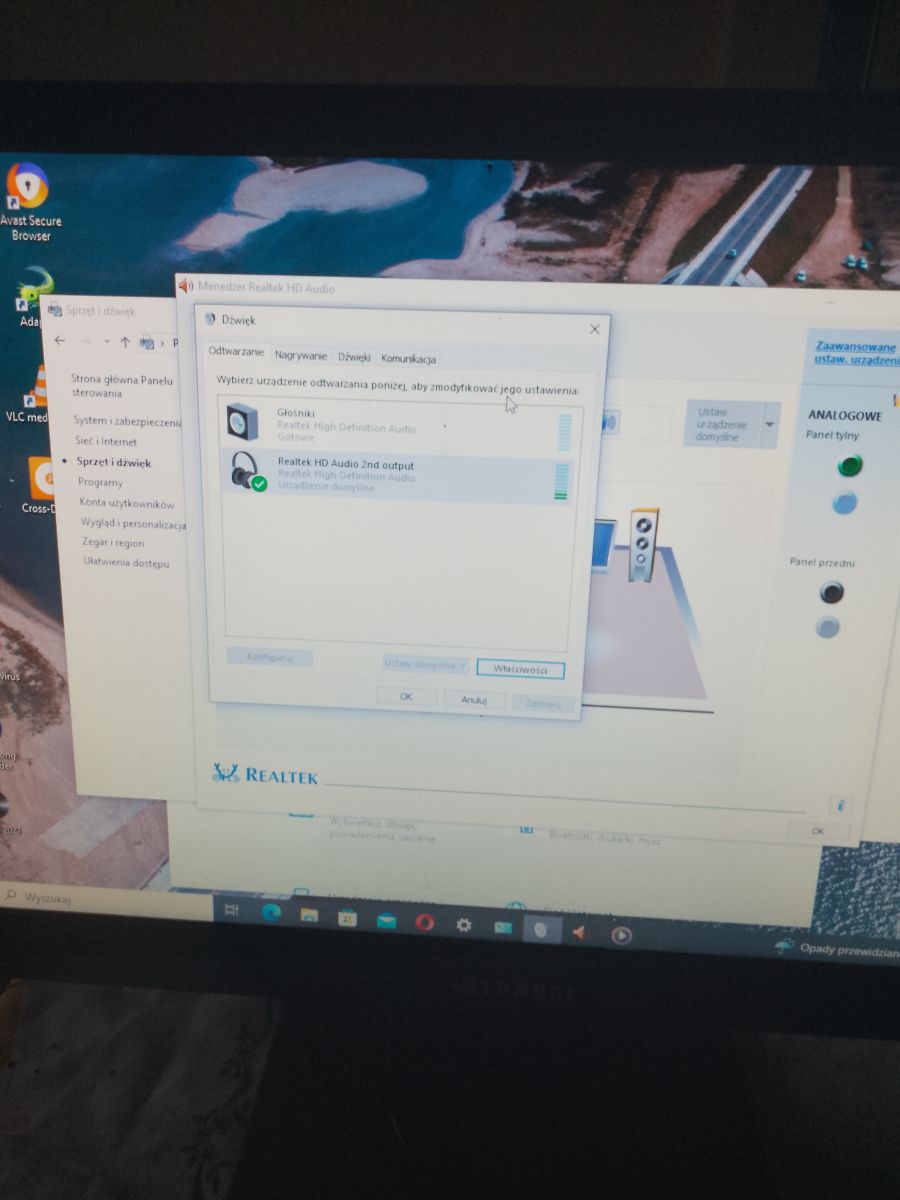Click the Zastosuj button
The height and width of the screenshot is (1200, 900).
coord(543,703)
